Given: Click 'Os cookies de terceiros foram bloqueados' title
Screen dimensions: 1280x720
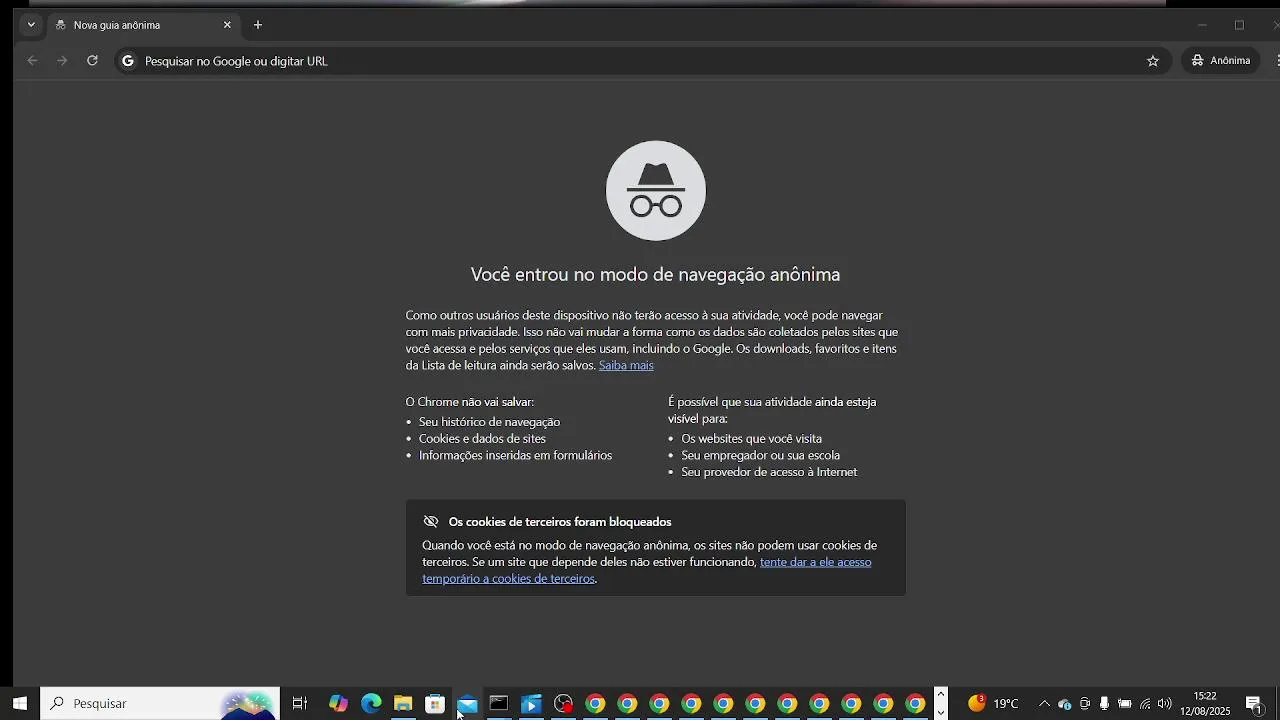Looking at the screenshot, I should tap(560, 522).
